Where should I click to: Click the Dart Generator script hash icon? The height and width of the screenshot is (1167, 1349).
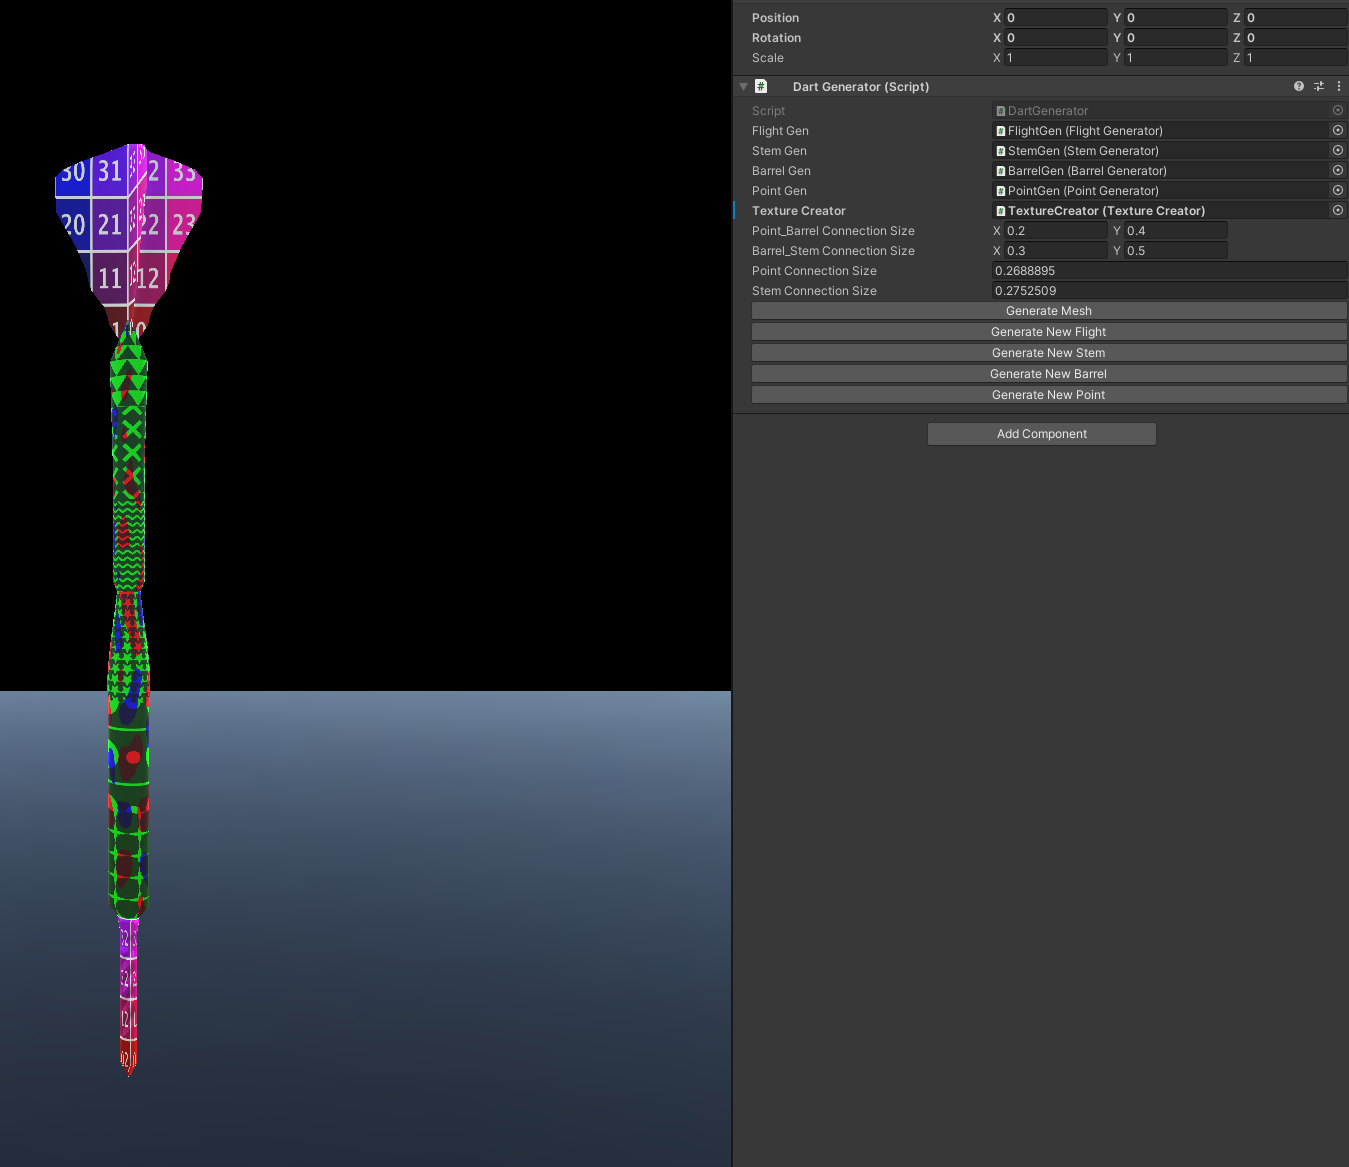[x=761, y=87]
